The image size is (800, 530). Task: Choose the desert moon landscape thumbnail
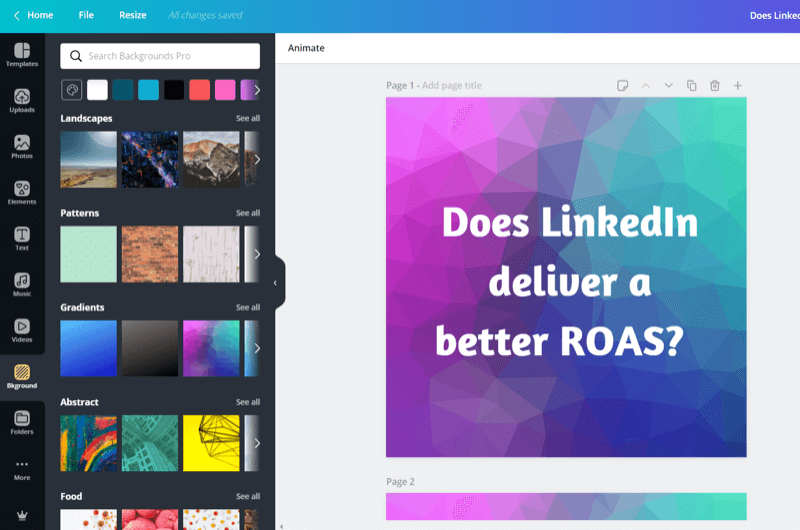tap(89, 160)
